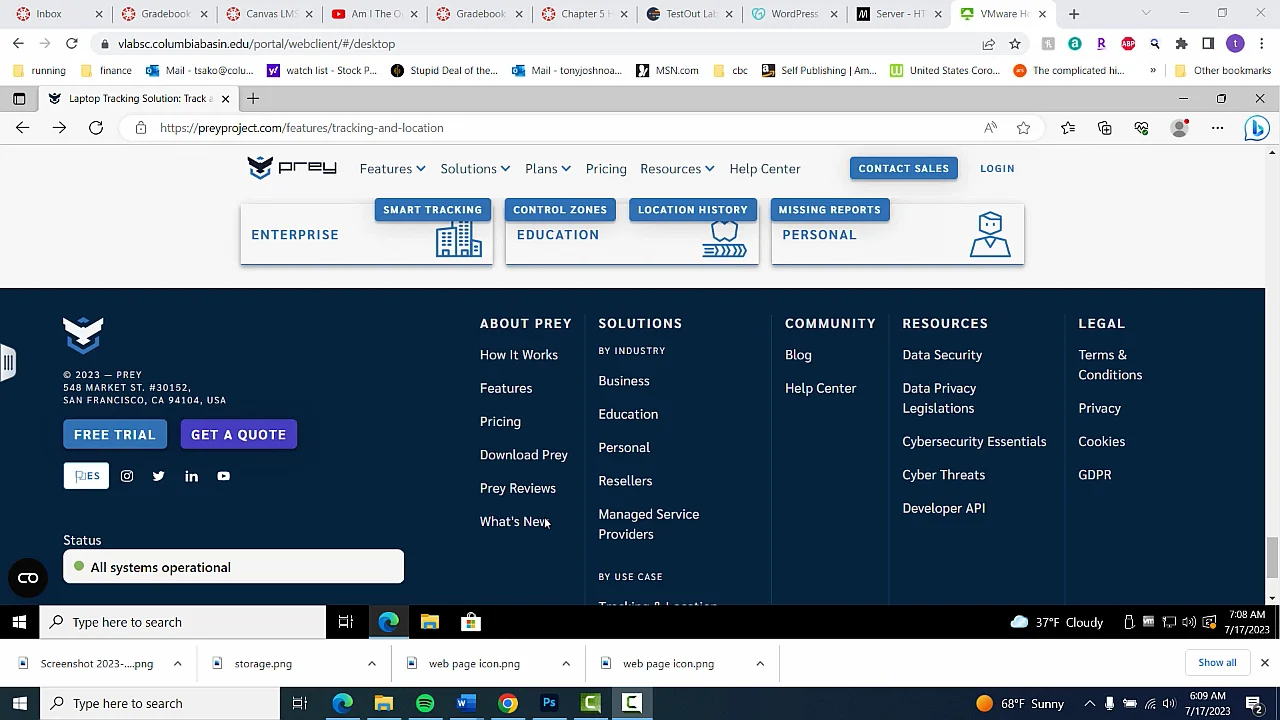This screenshot has height=720, width=1280.
Task: Open the Download Prey footer link
Action: 524,455
